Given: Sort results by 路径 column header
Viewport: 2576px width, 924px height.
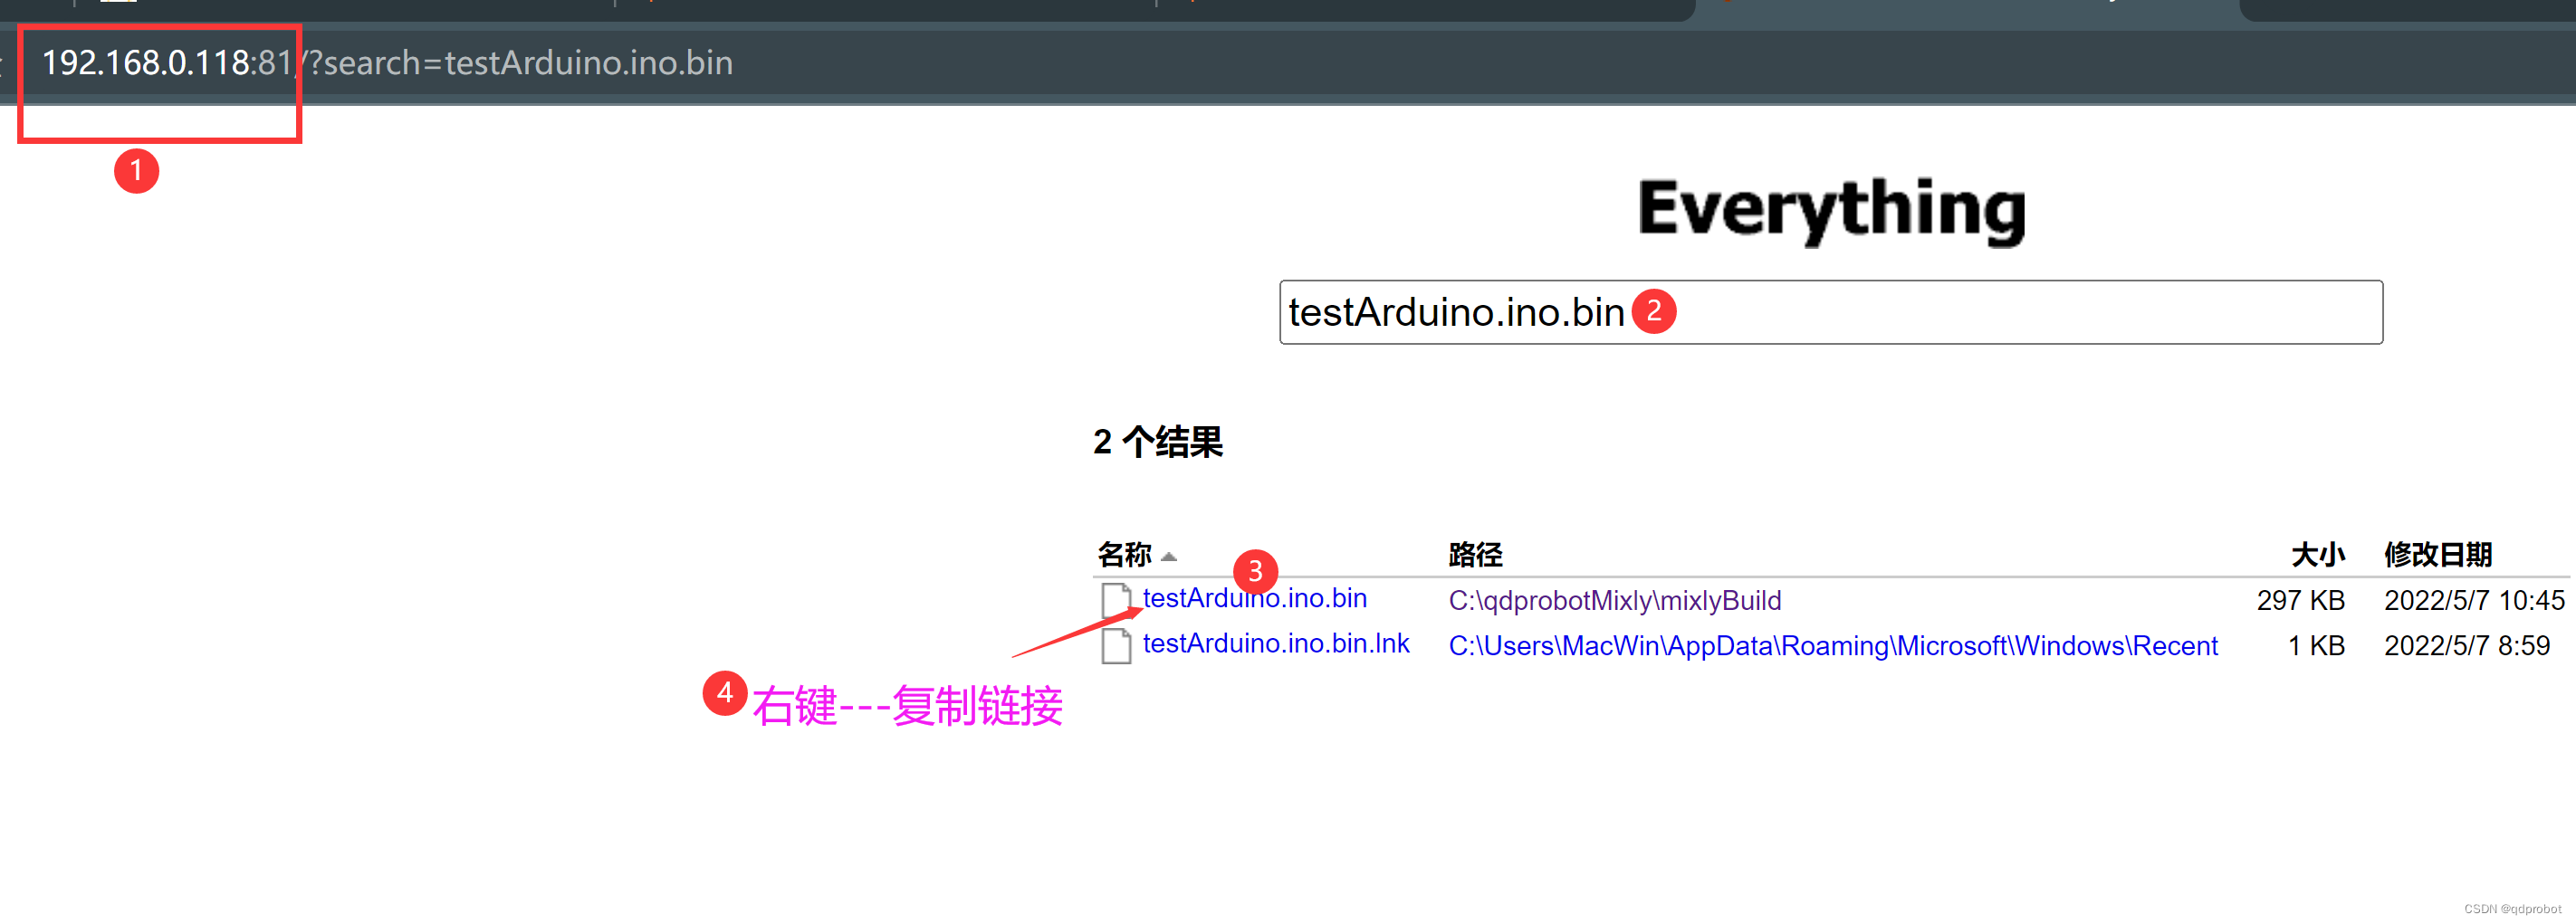Looking at the screenshot, I should pyautogui.click(x=1475, y=554).
